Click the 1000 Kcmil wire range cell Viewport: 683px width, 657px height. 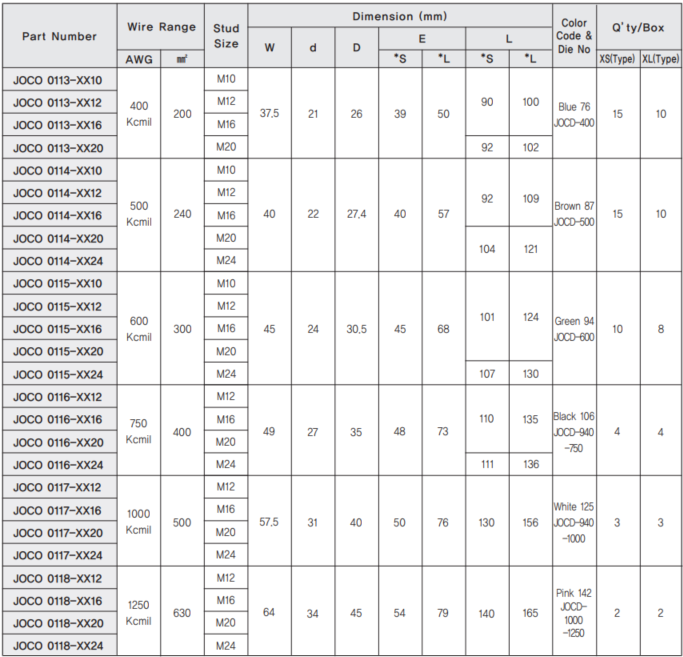(x=139, y=522)
